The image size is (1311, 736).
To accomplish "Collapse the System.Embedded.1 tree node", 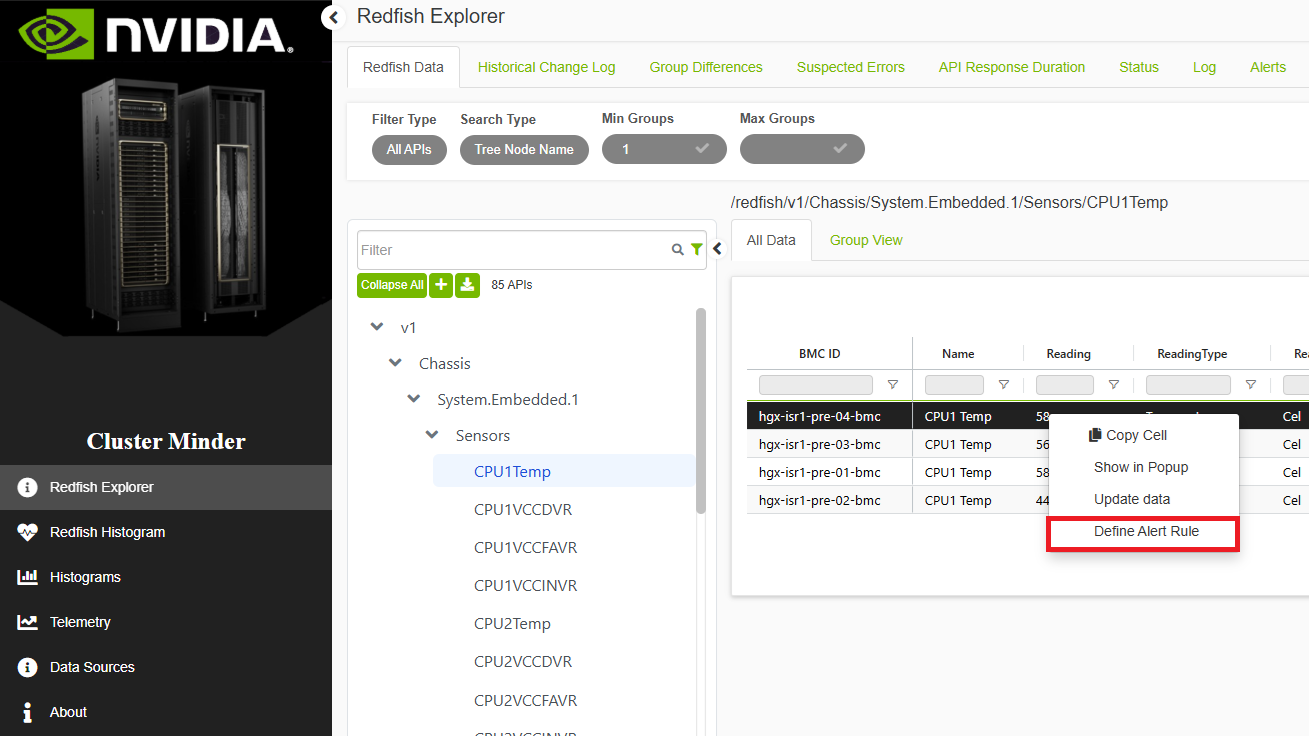I will [414, 399].
